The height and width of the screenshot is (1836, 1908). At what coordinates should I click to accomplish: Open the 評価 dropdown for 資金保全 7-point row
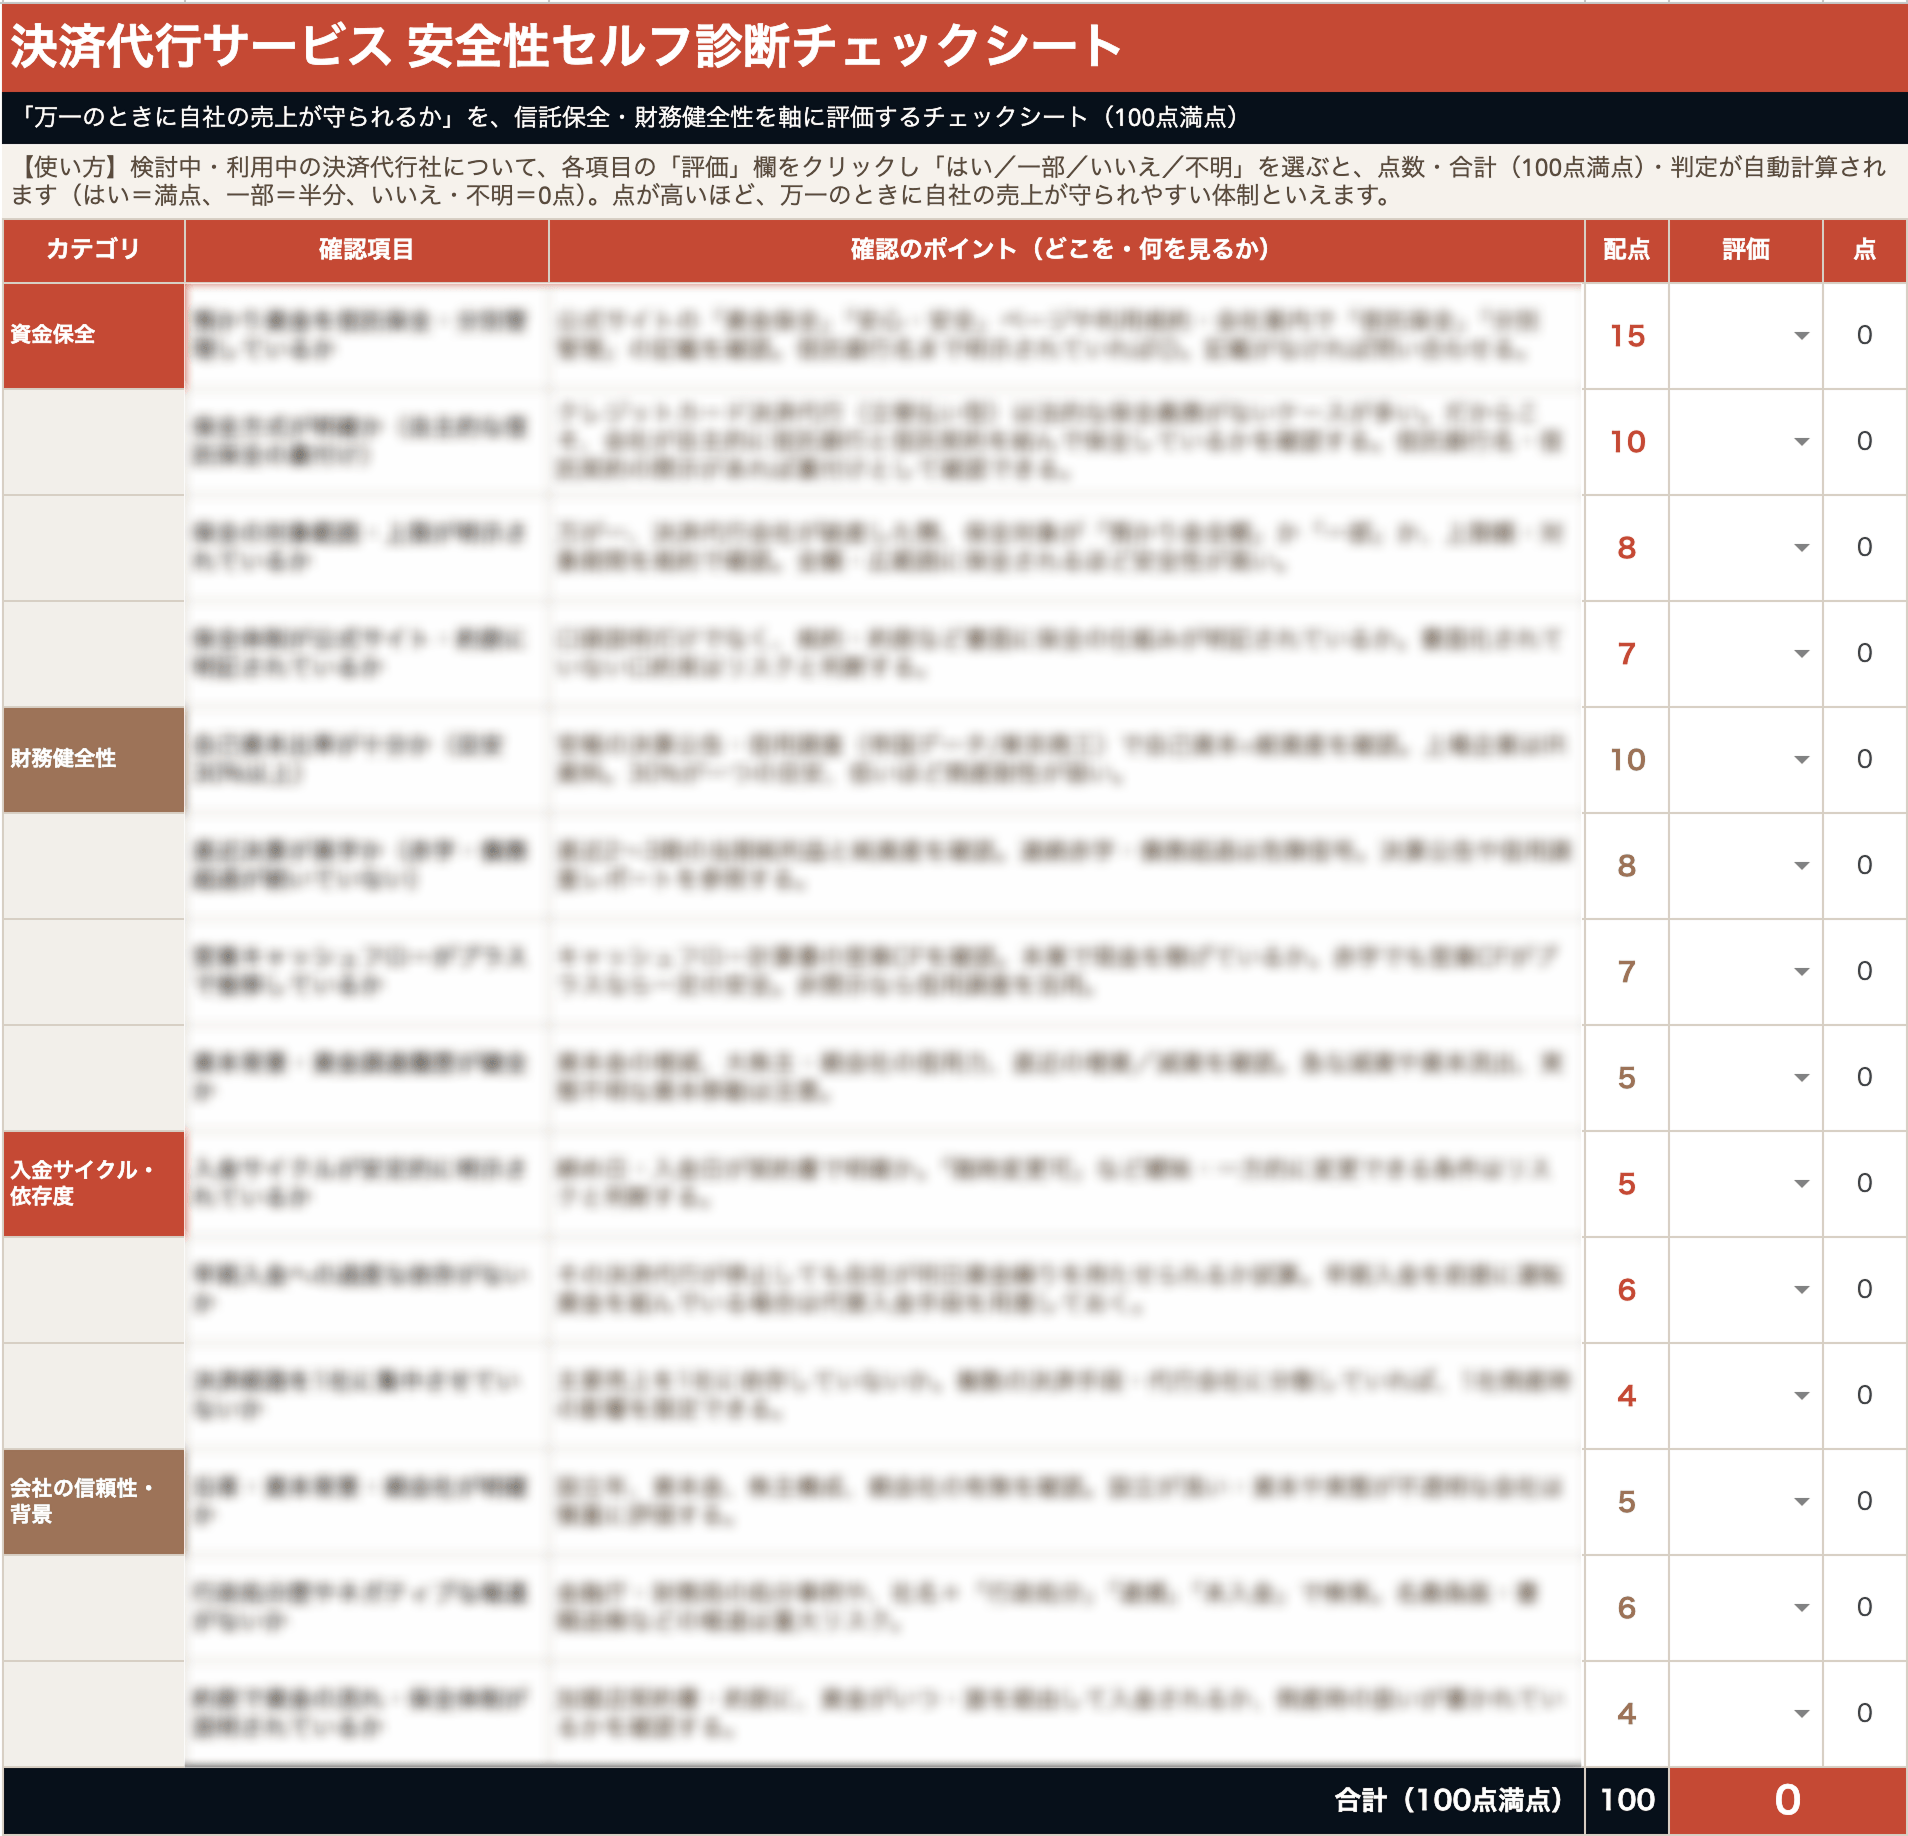pos(1801,653)
